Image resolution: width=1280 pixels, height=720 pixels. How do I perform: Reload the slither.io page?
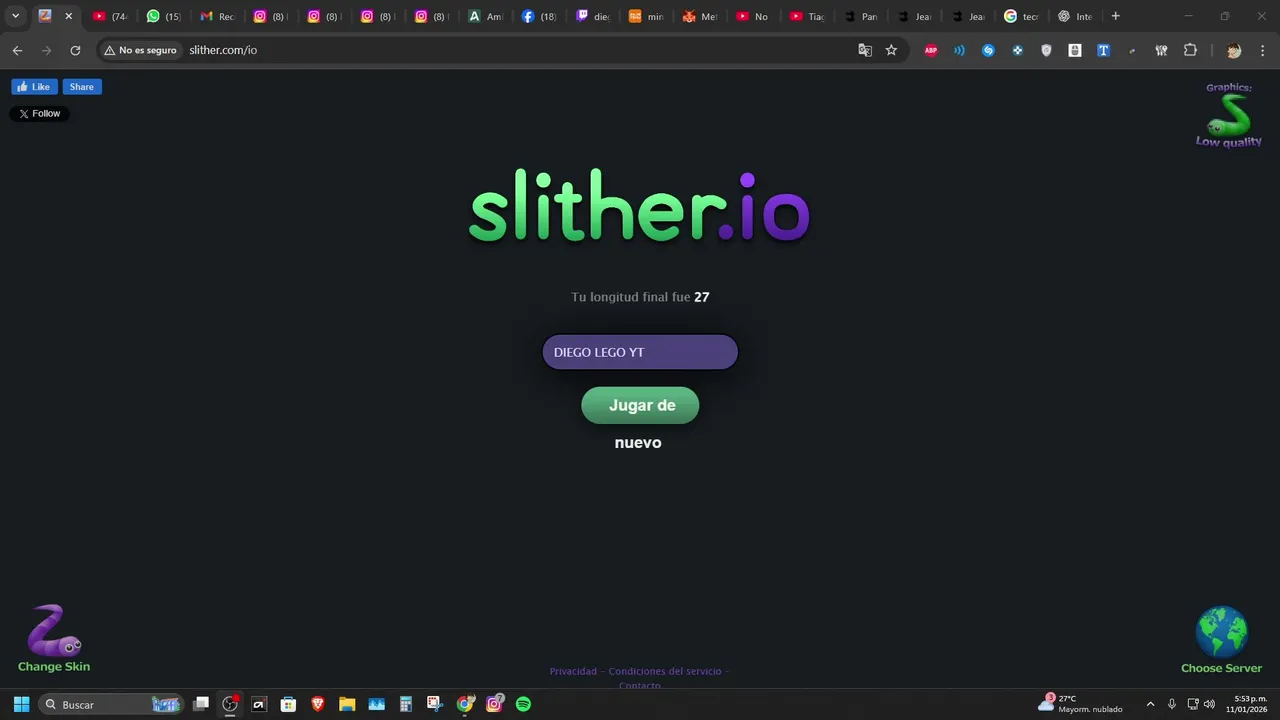coord(75,50)
